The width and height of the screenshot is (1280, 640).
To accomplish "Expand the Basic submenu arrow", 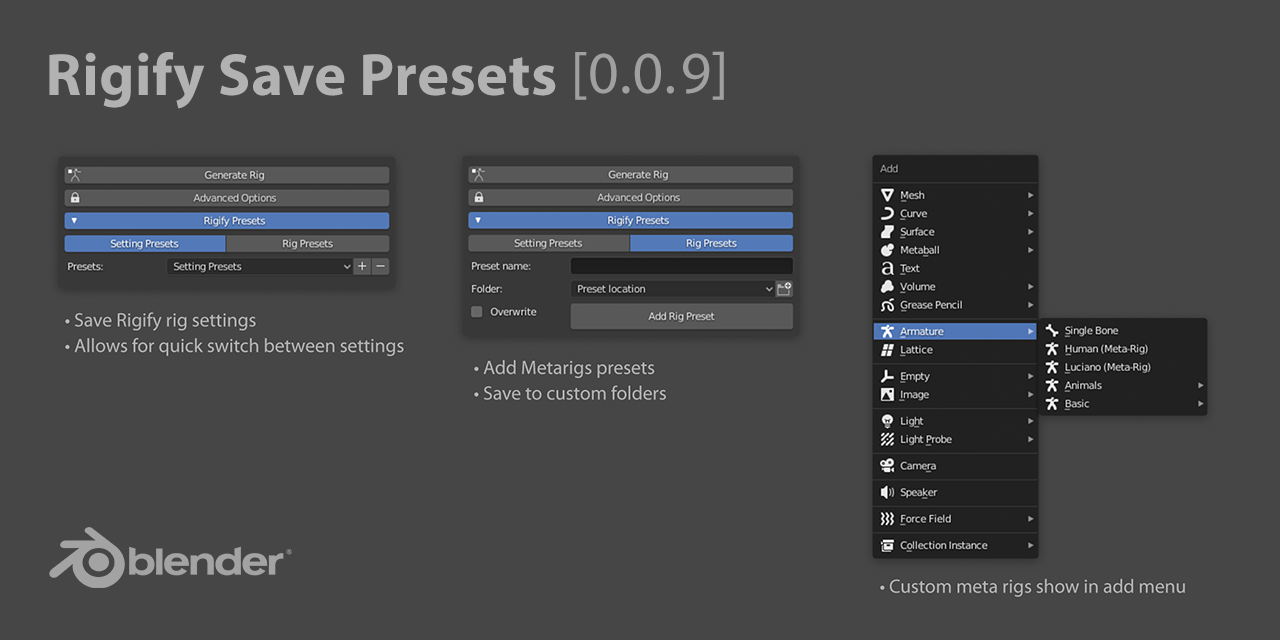I will tap(1200, 404).
